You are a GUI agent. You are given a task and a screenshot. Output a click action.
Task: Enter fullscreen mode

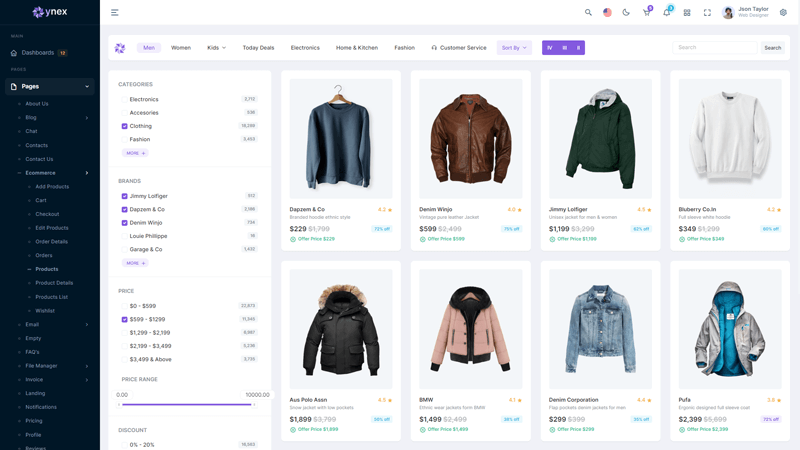coord(707,13)
